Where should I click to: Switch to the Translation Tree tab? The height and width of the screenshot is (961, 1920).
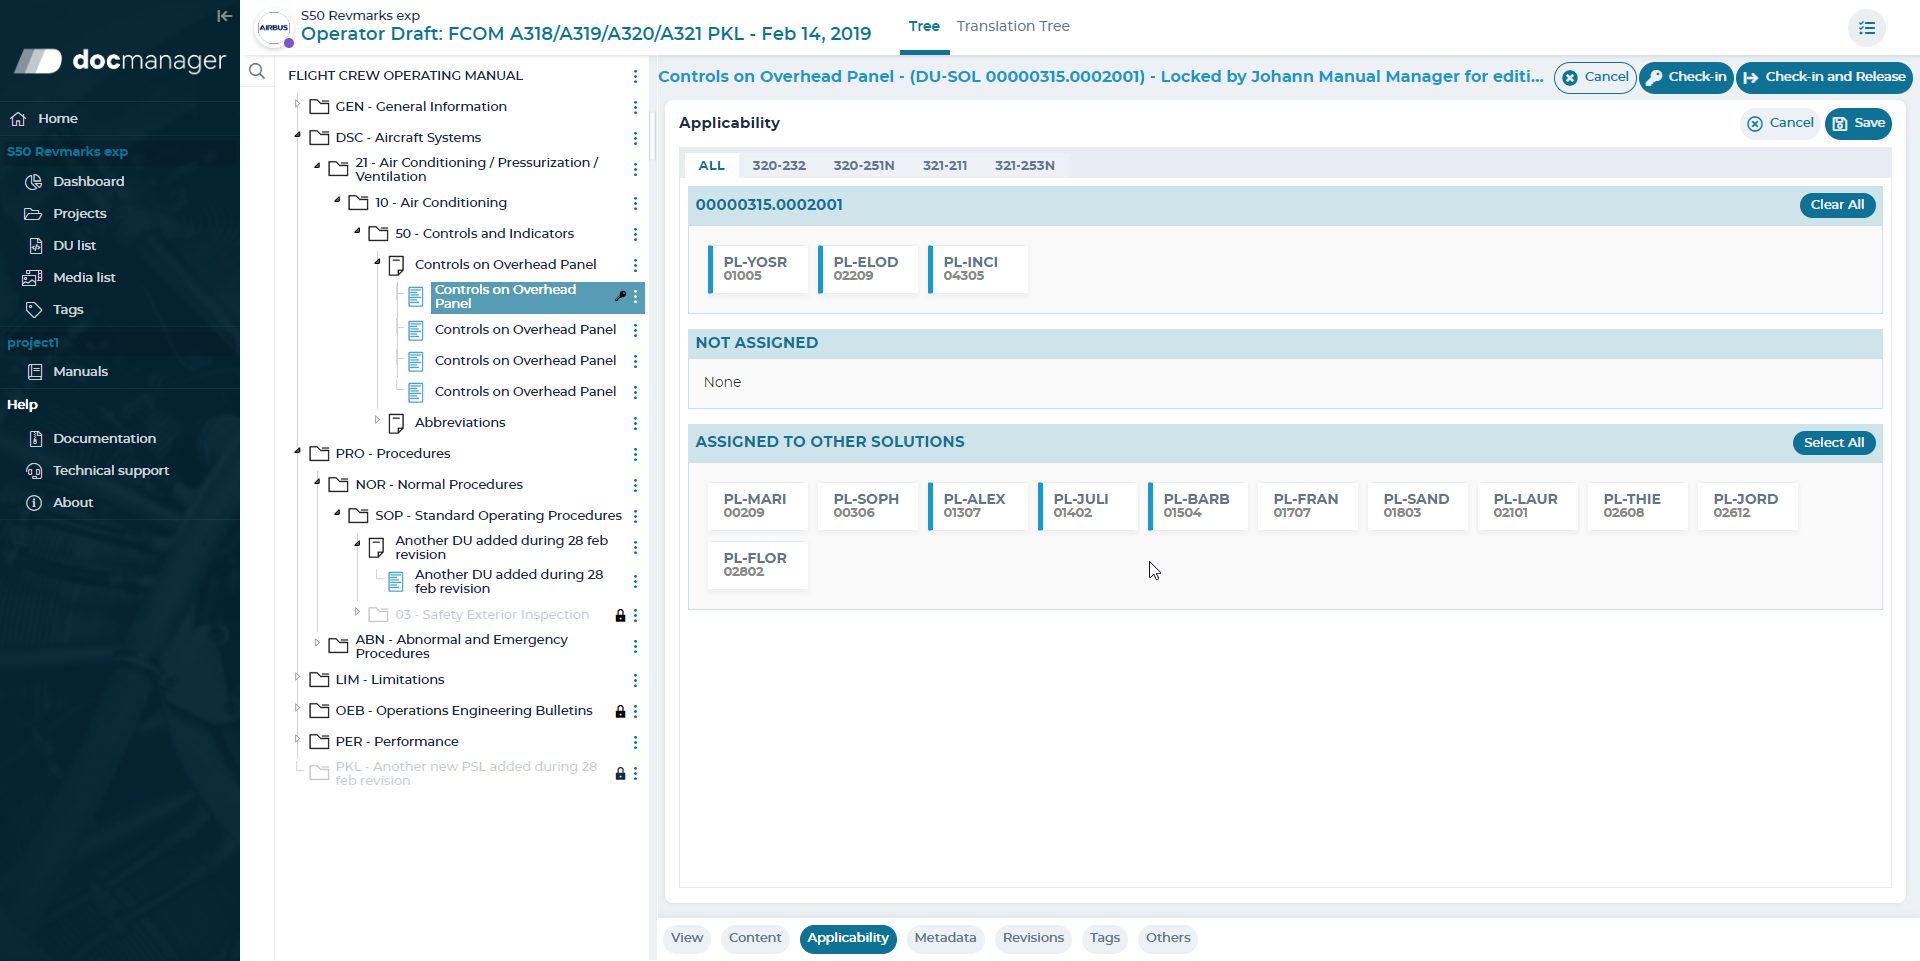tap(1012, 26)
